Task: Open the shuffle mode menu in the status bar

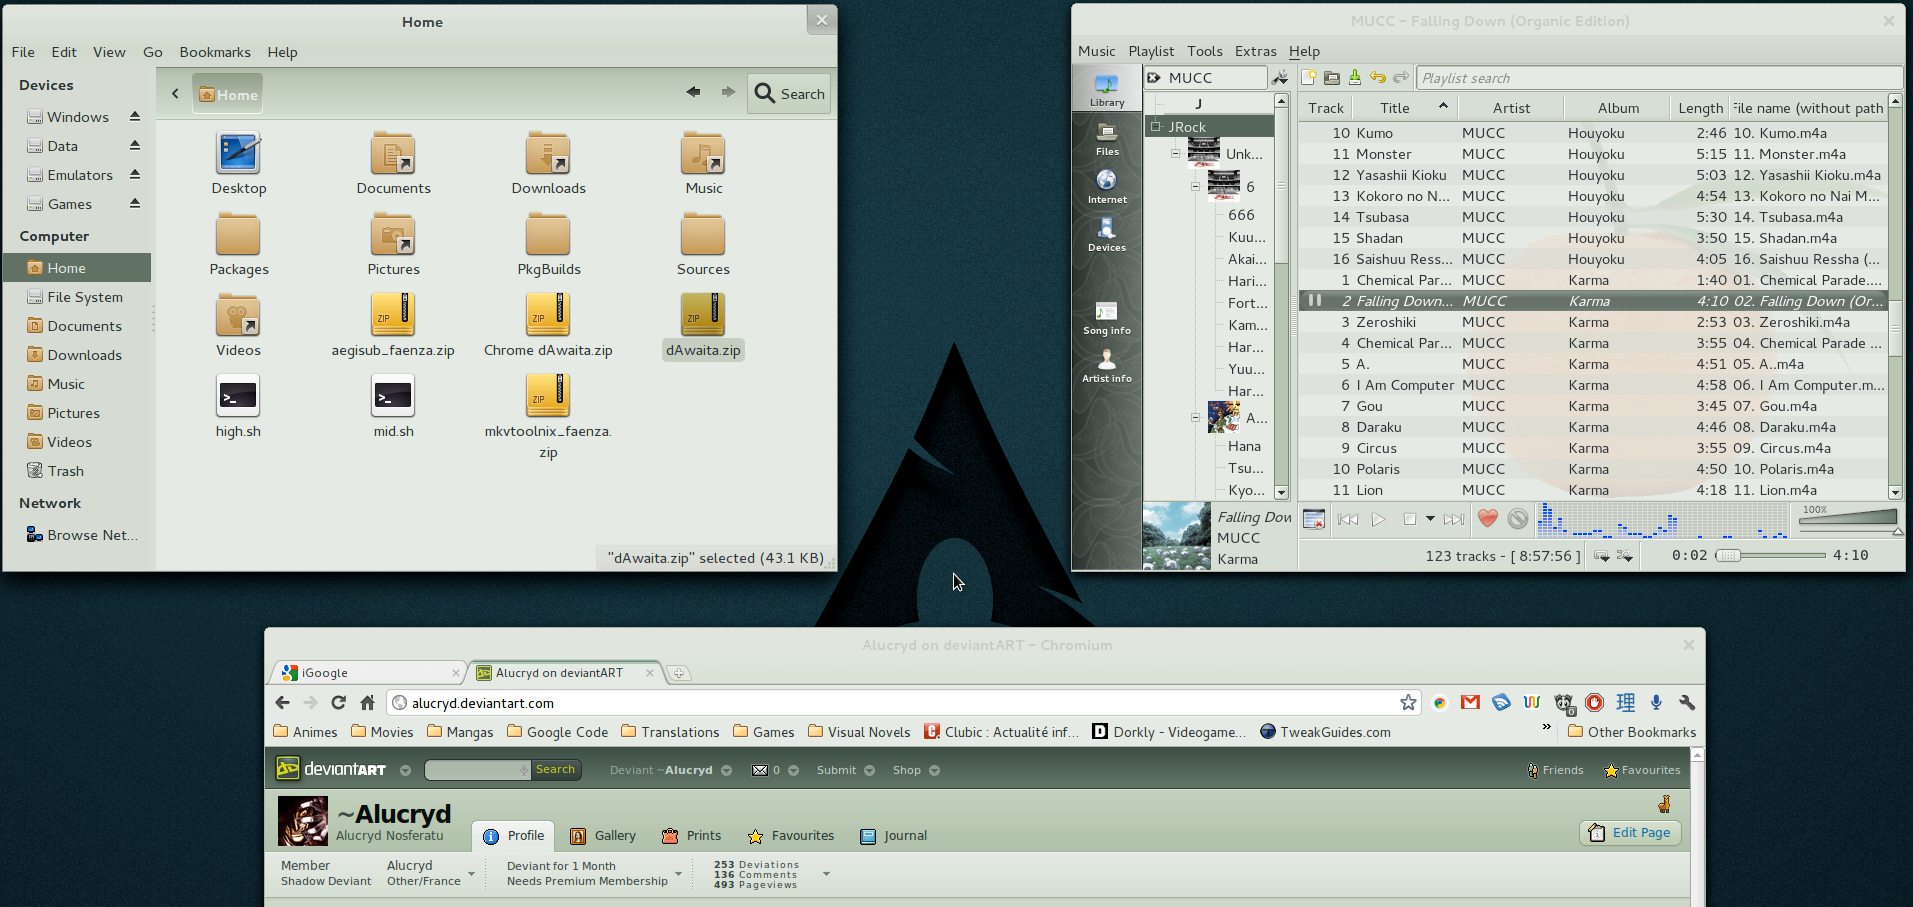Action: coord(1625,556)
